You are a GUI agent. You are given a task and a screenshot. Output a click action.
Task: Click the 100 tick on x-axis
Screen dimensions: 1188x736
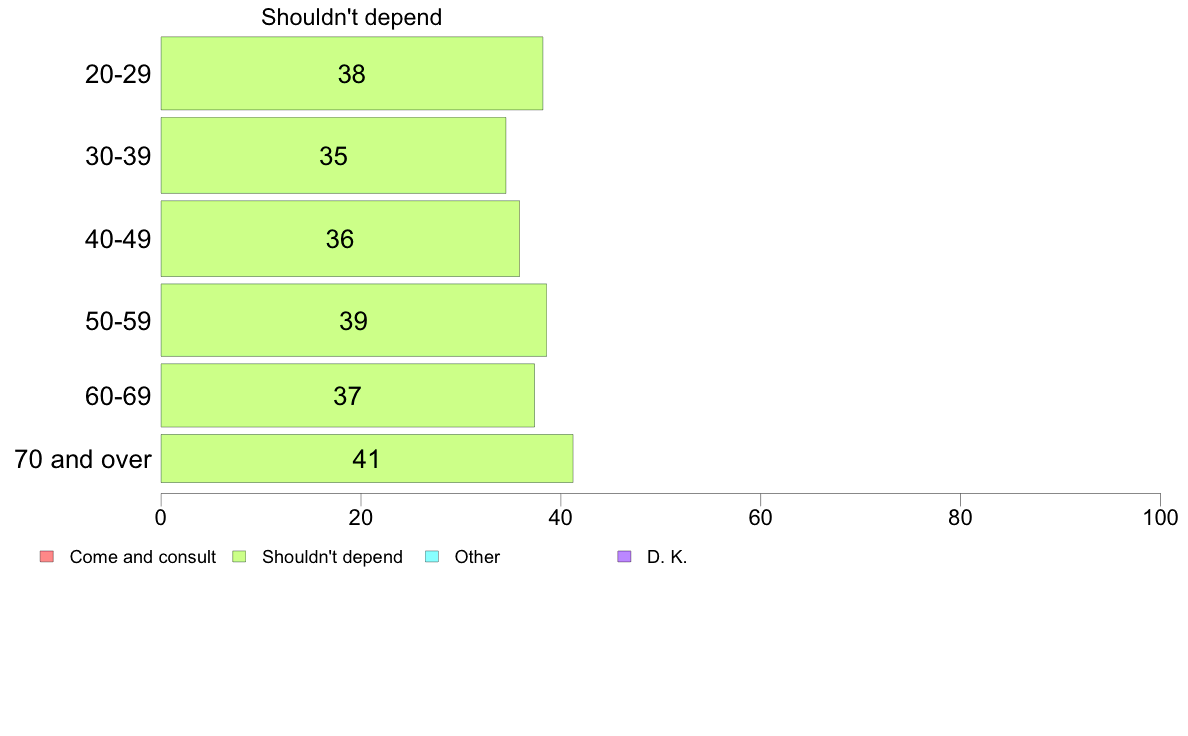pyautogui.click(x=1161, y=518)
